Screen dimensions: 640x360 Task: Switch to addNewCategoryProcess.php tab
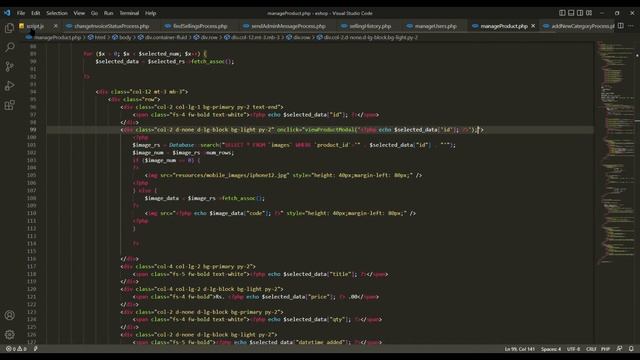pyautogui.click(x=580, y=26)
